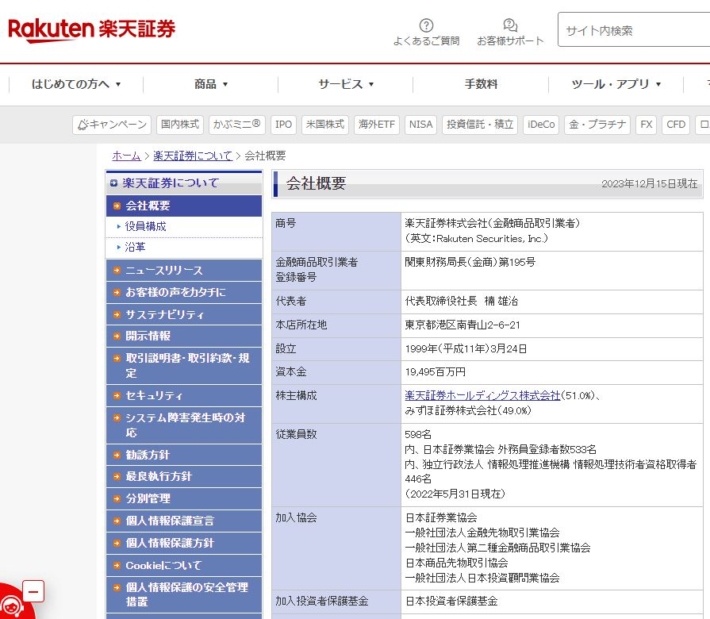This screenshot has height=619, width=710.
Task: Open 個人情報保護の安全管理措置 in the sidebar
Action: pos(184,595)
